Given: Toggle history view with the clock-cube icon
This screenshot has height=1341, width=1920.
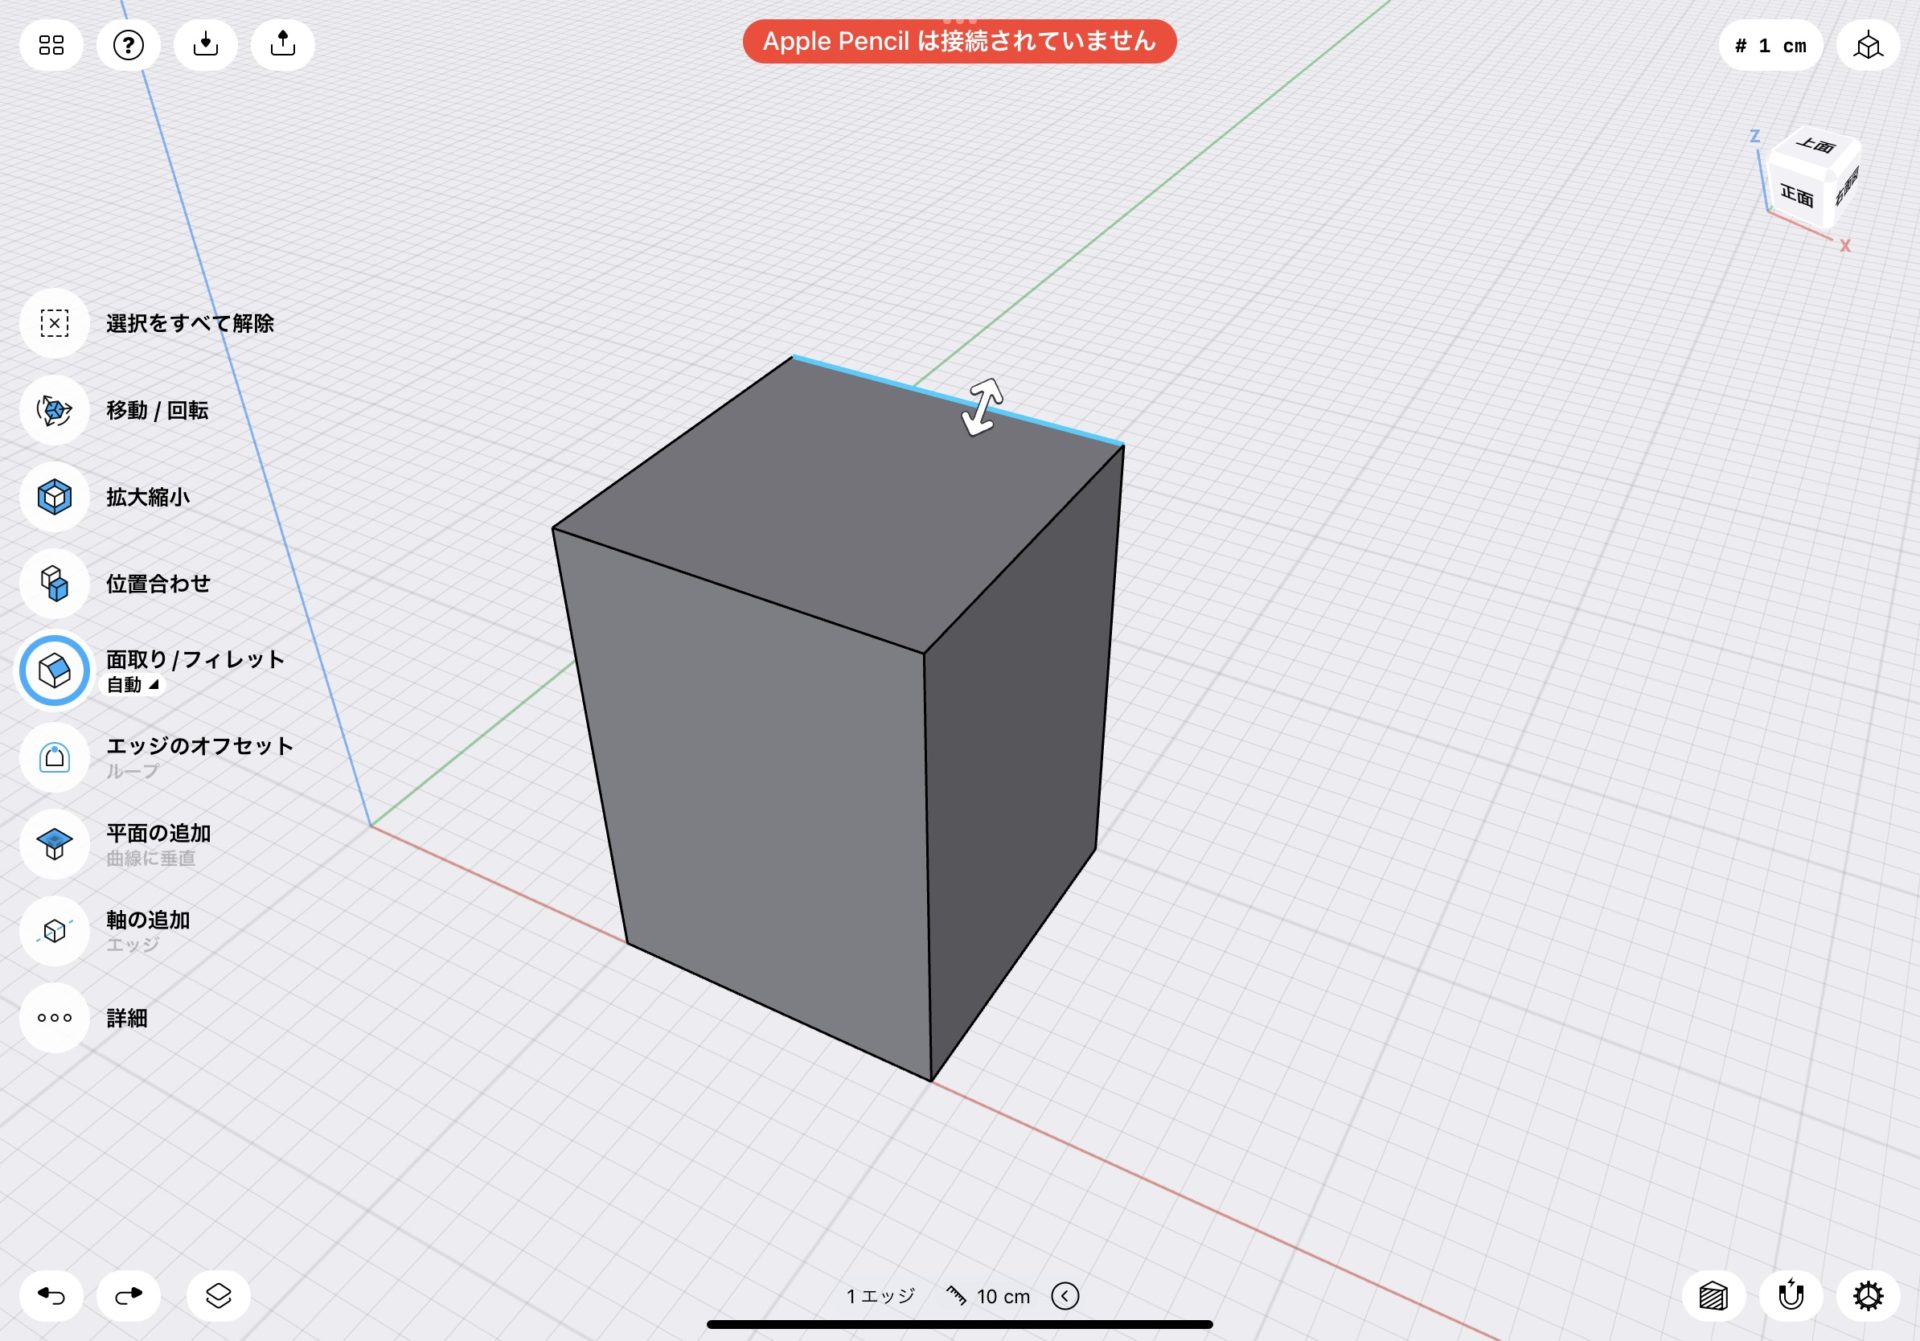Looking at the screenshot, I should coord(1869,44).
